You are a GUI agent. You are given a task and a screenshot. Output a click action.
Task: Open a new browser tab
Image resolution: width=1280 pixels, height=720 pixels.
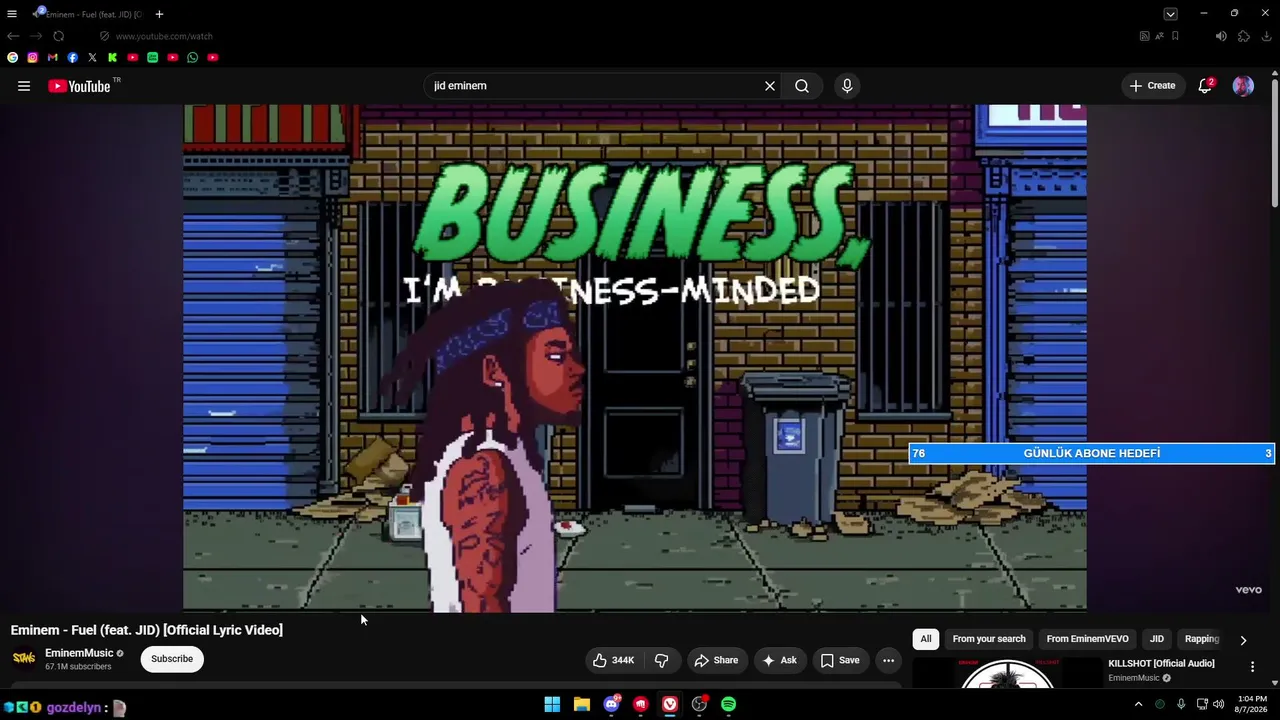159,14
